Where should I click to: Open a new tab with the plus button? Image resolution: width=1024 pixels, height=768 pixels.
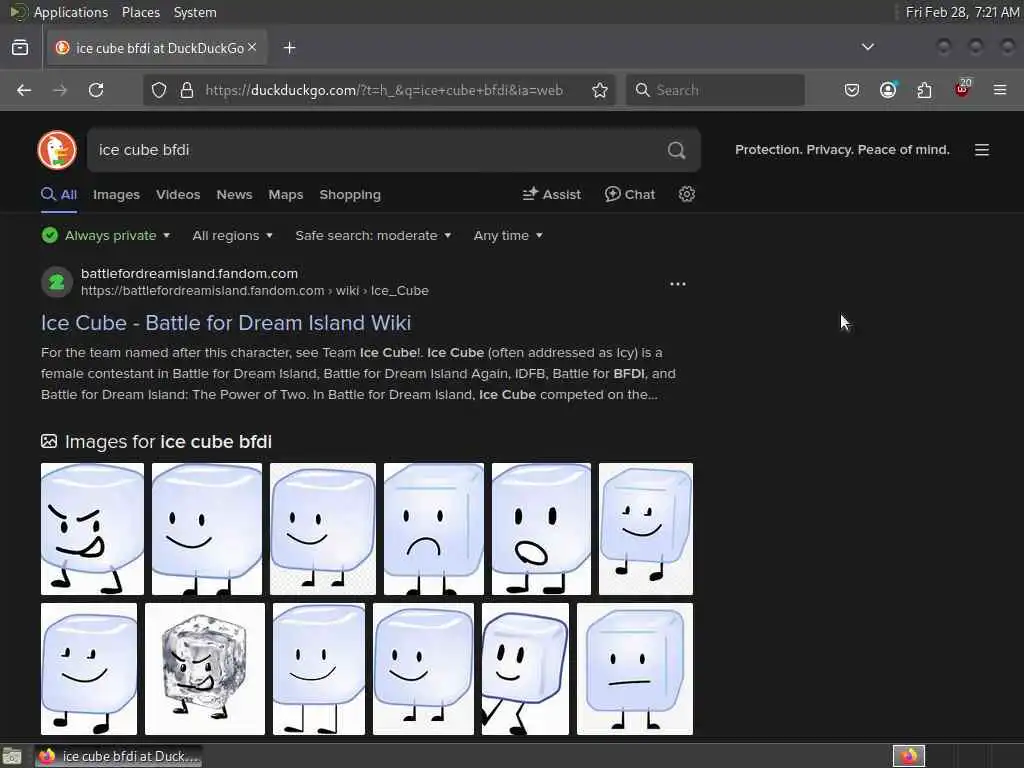click(289, 48)
